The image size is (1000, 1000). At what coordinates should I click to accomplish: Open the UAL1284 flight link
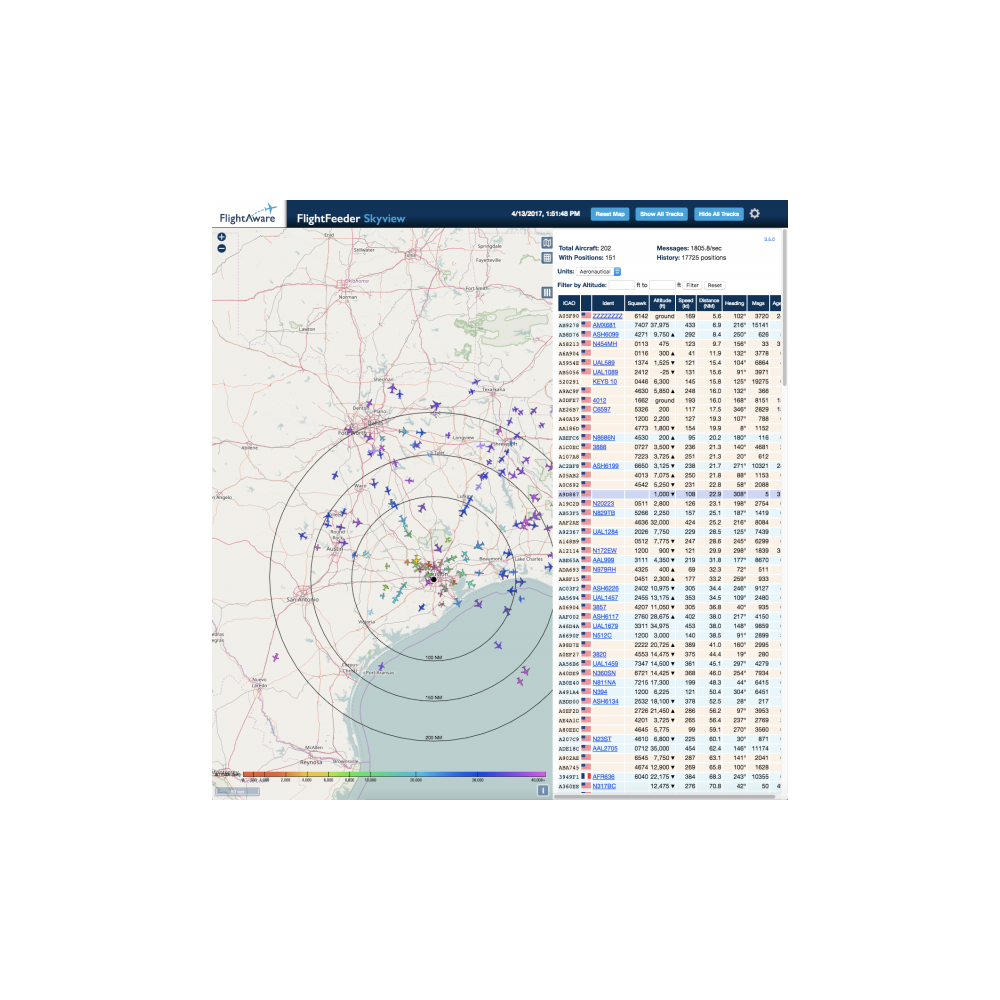[605, 532]
